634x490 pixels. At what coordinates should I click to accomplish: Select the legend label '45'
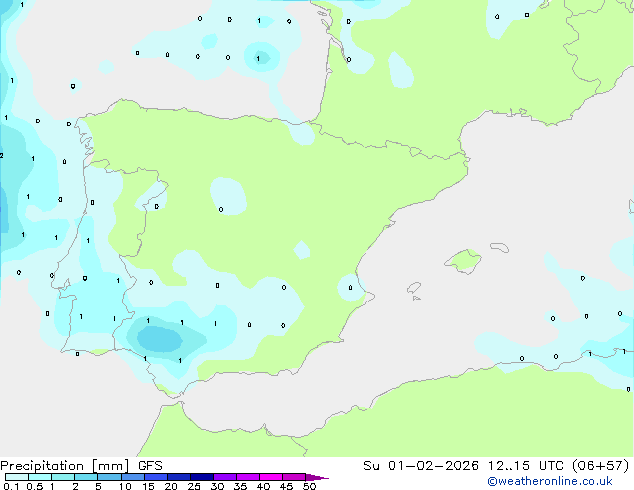click(286, 486)
